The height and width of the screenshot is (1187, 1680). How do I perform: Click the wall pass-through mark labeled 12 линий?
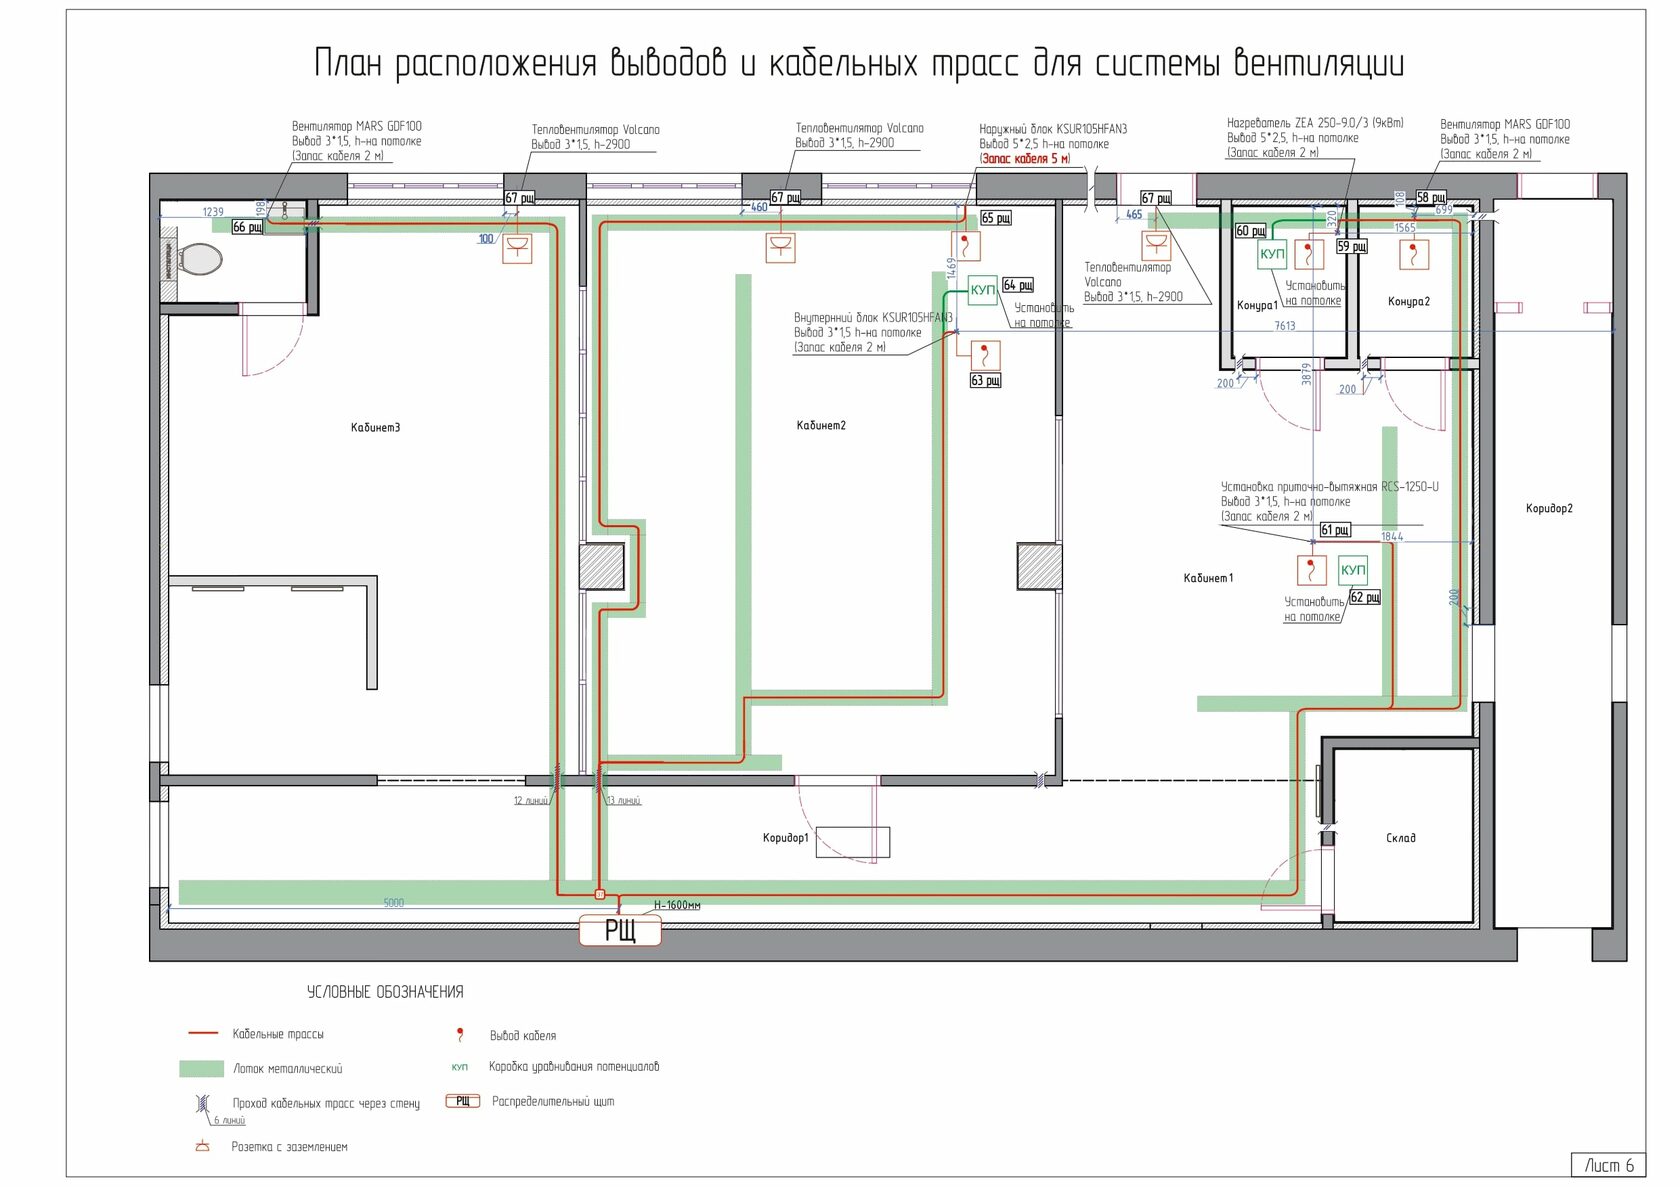[x=556, y=779]
